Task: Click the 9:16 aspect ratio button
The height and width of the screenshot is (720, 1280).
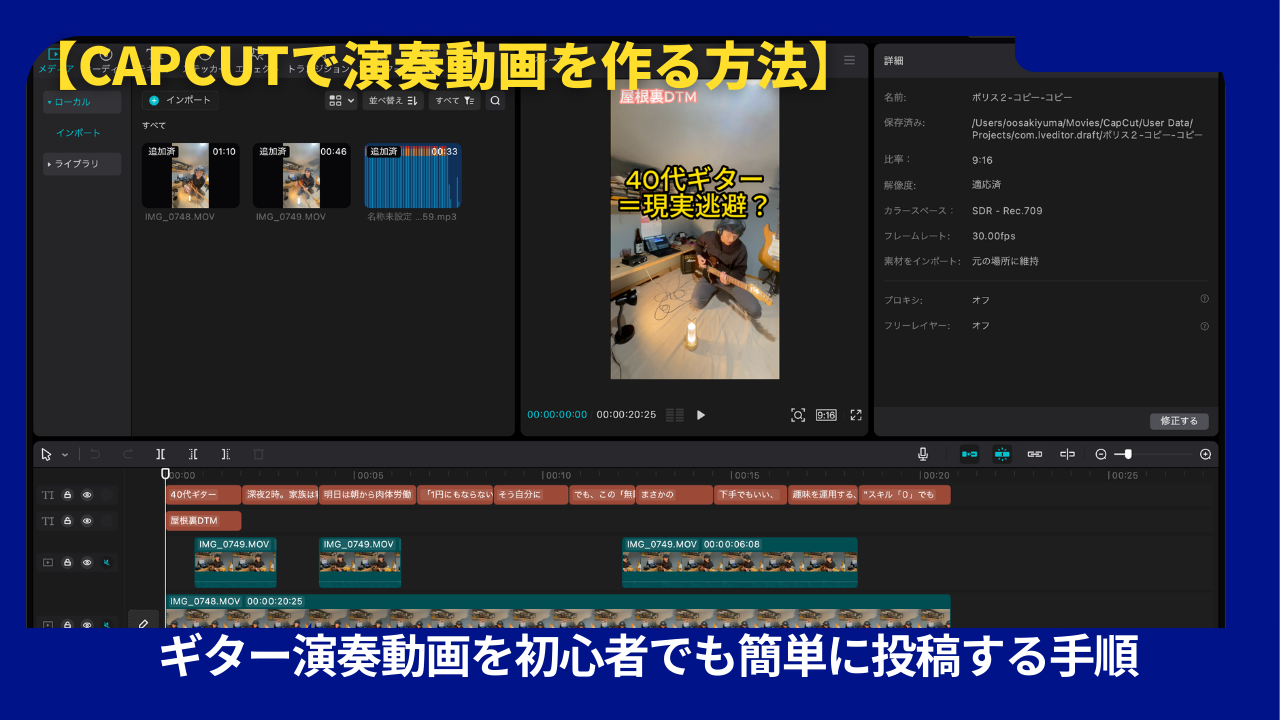Action: pos(826,415)
